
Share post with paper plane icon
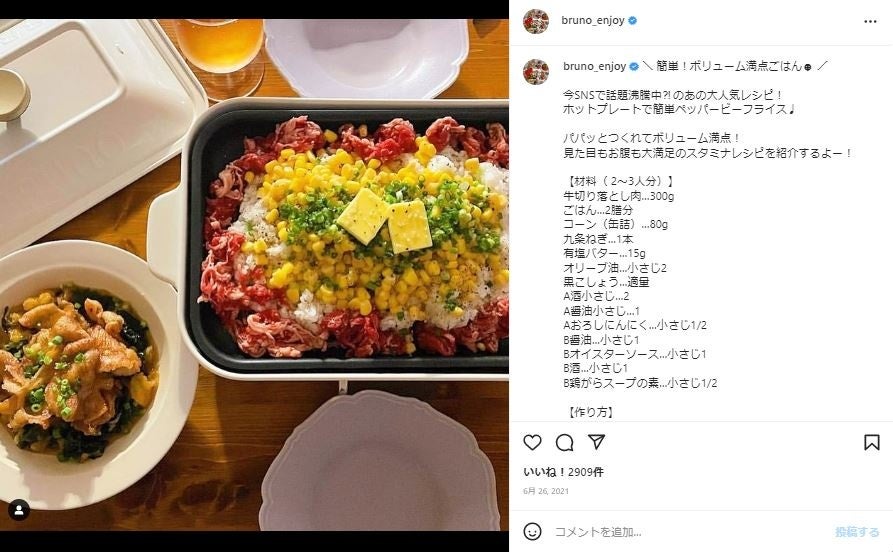tap(596, 442)
